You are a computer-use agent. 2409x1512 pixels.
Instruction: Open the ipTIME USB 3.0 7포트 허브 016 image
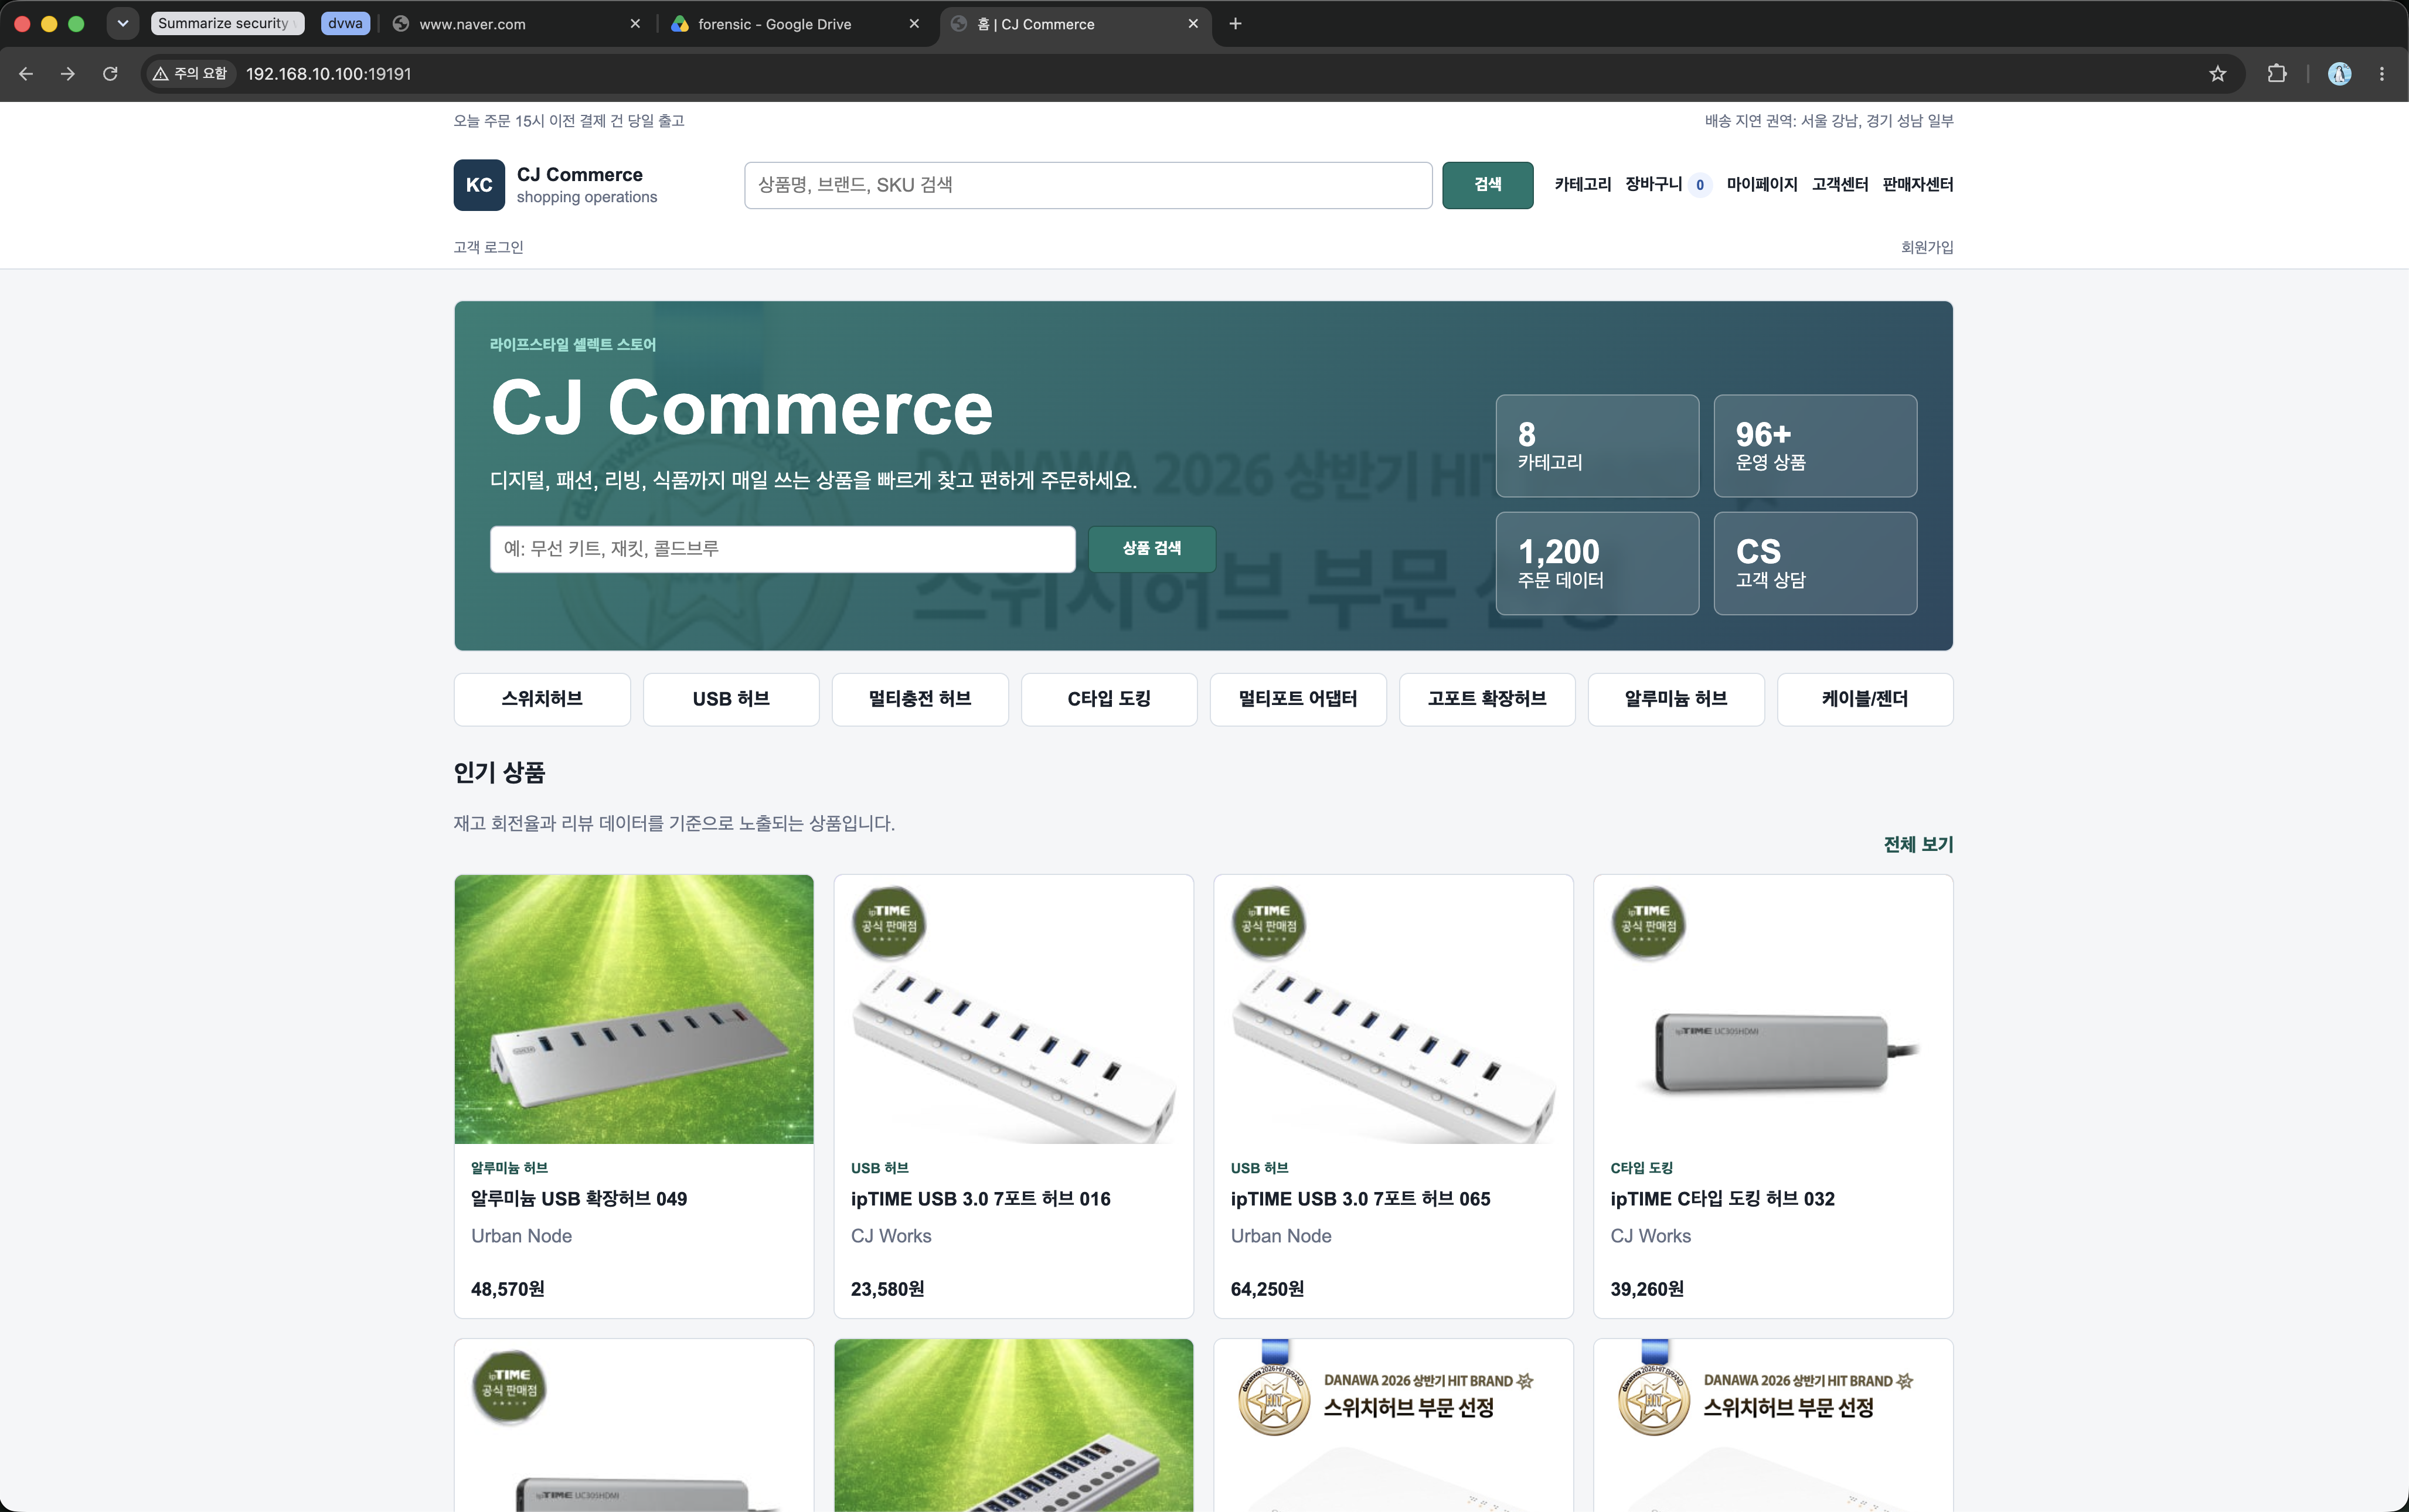pos(1014,1009)
